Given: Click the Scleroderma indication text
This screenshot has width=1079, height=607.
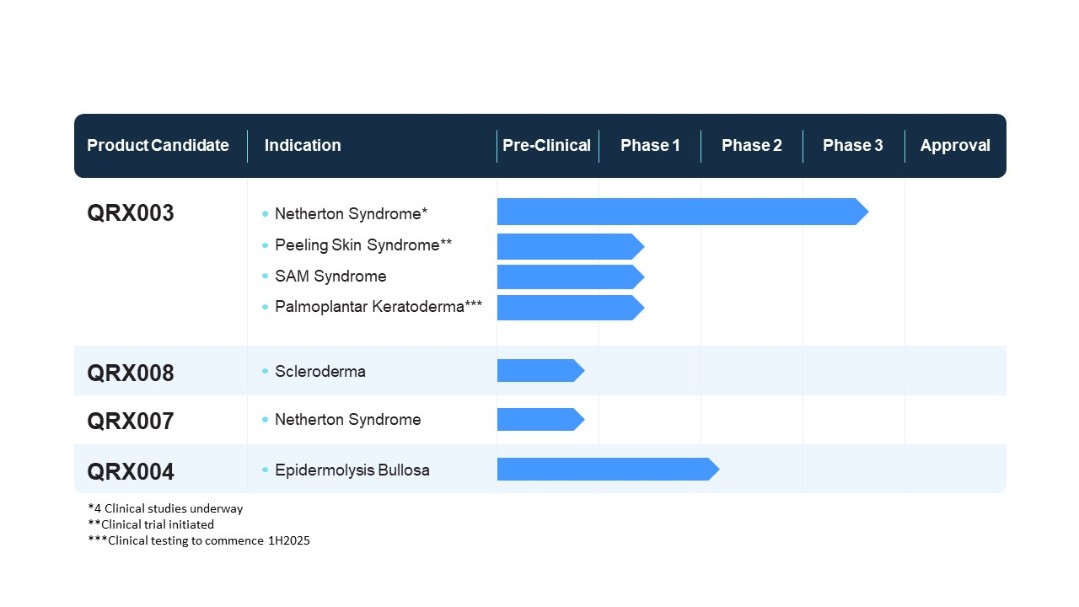Looking at the screenshot, I should coord(320,371).
